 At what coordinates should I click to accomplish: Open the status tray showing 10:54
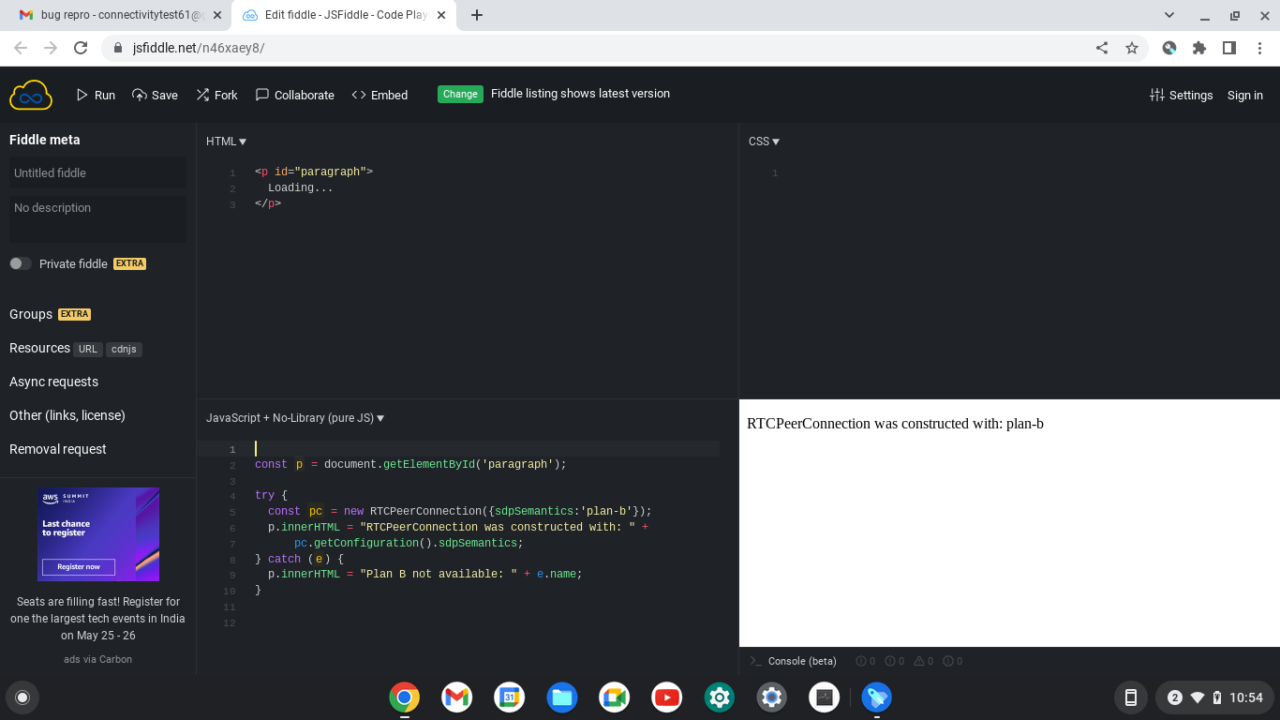[1214, 697]
